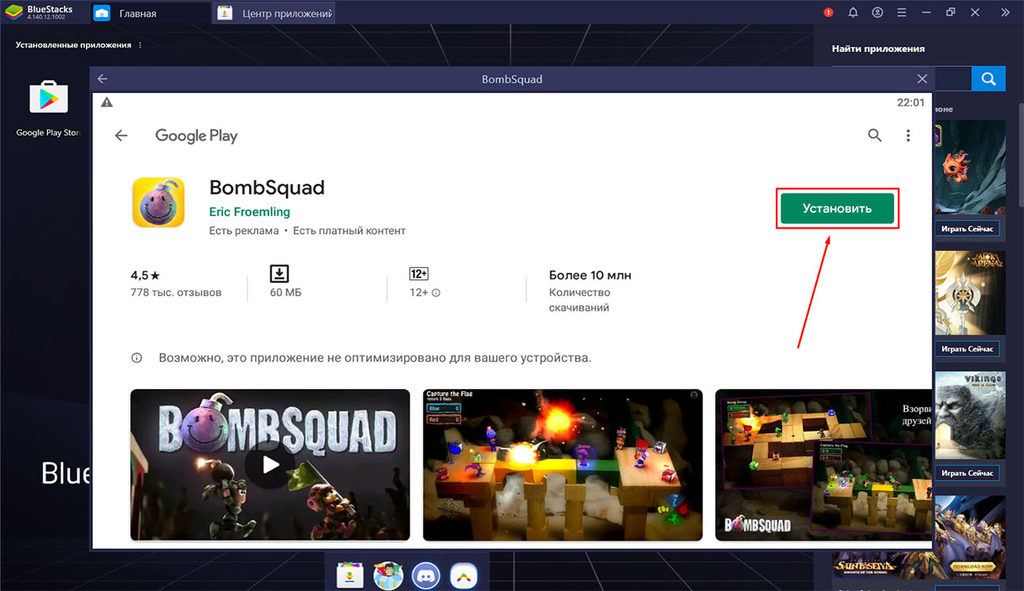Click the 12+ age rating badge
1024x591 pixels.
point(419,274)
